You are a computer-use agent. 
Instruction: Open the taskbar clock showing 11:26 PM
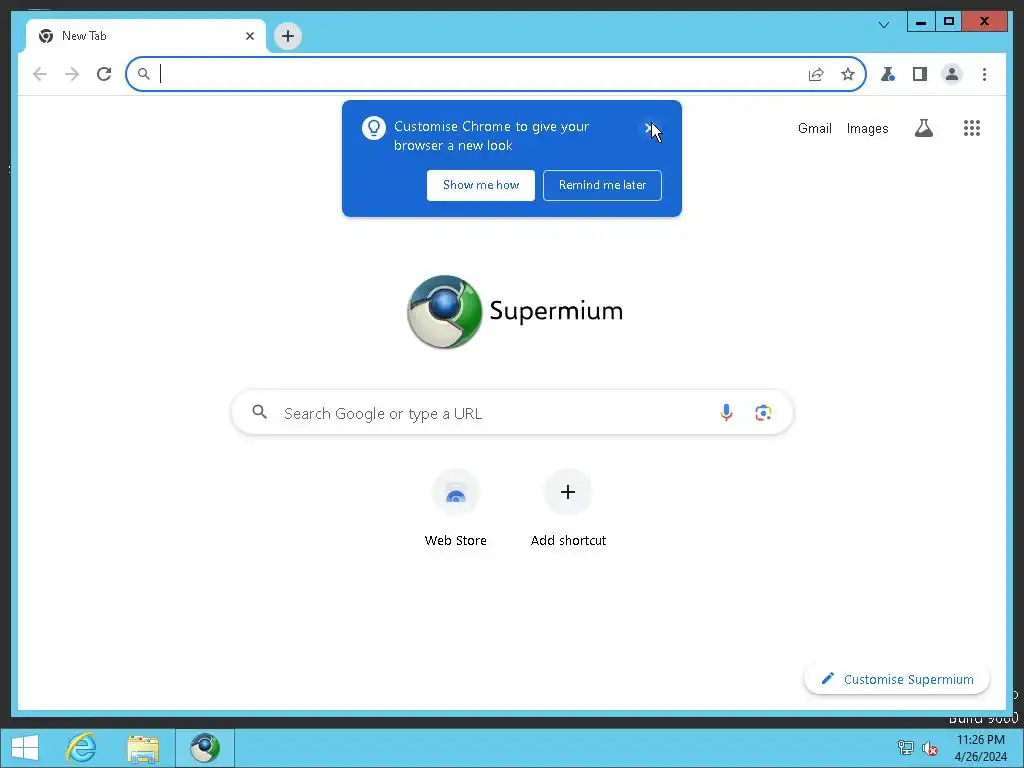[981, 748]
